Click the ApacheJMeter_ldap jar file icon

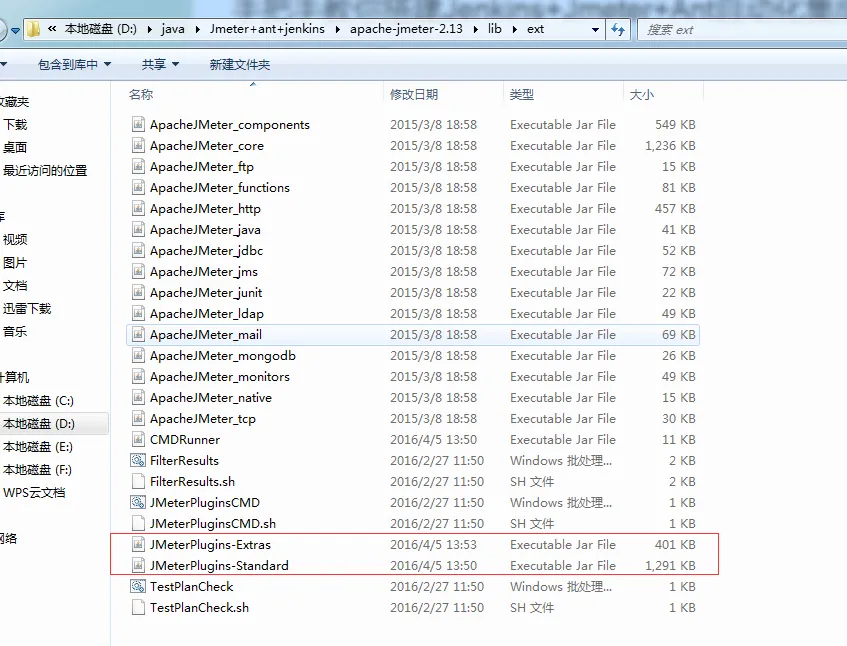click(138, 313)
